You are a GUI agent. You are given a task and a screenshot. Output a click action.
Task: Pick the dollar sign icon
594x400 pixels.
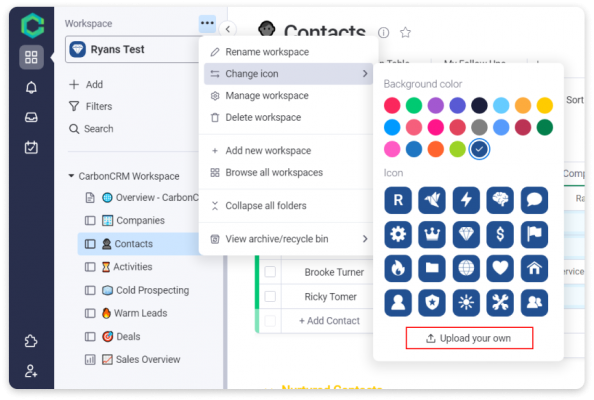click(500, 234)
